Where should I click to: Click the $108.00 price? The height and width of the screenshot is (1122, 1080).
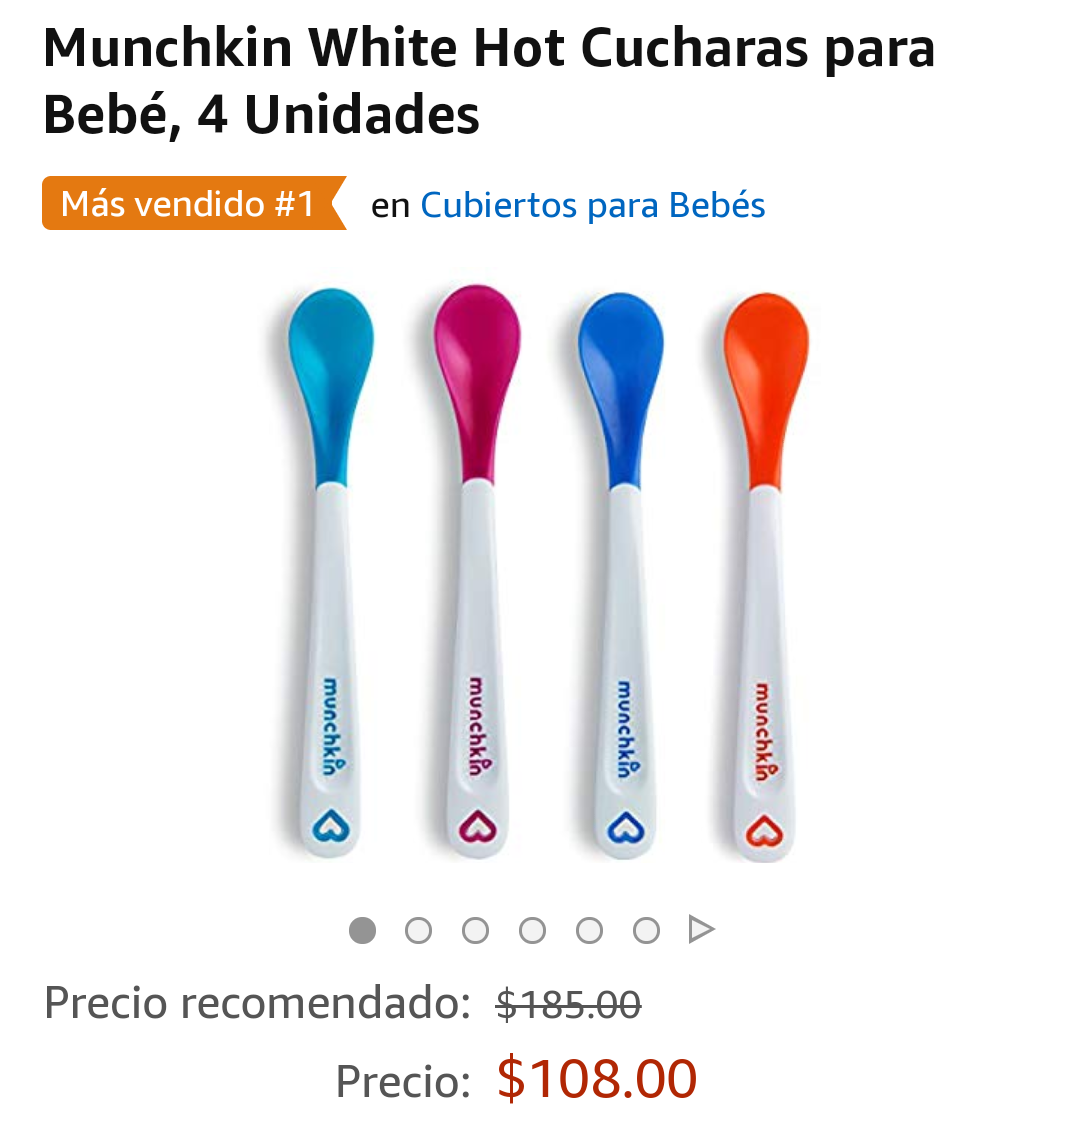pos(597,1078)
